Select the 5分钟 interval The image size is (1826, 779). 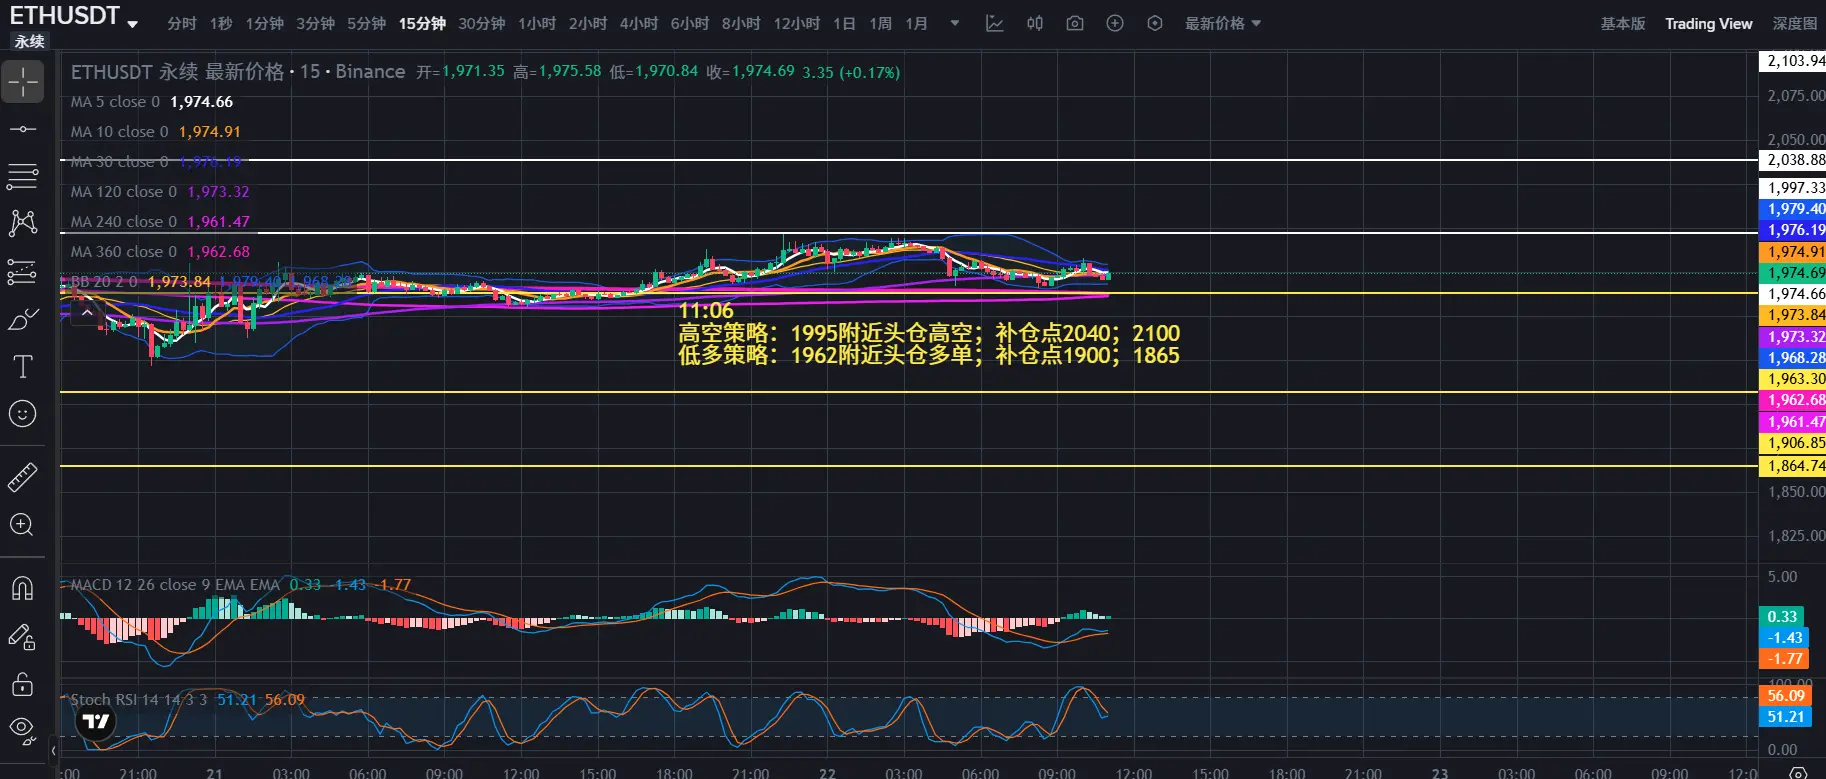click(x=366, y=23)
